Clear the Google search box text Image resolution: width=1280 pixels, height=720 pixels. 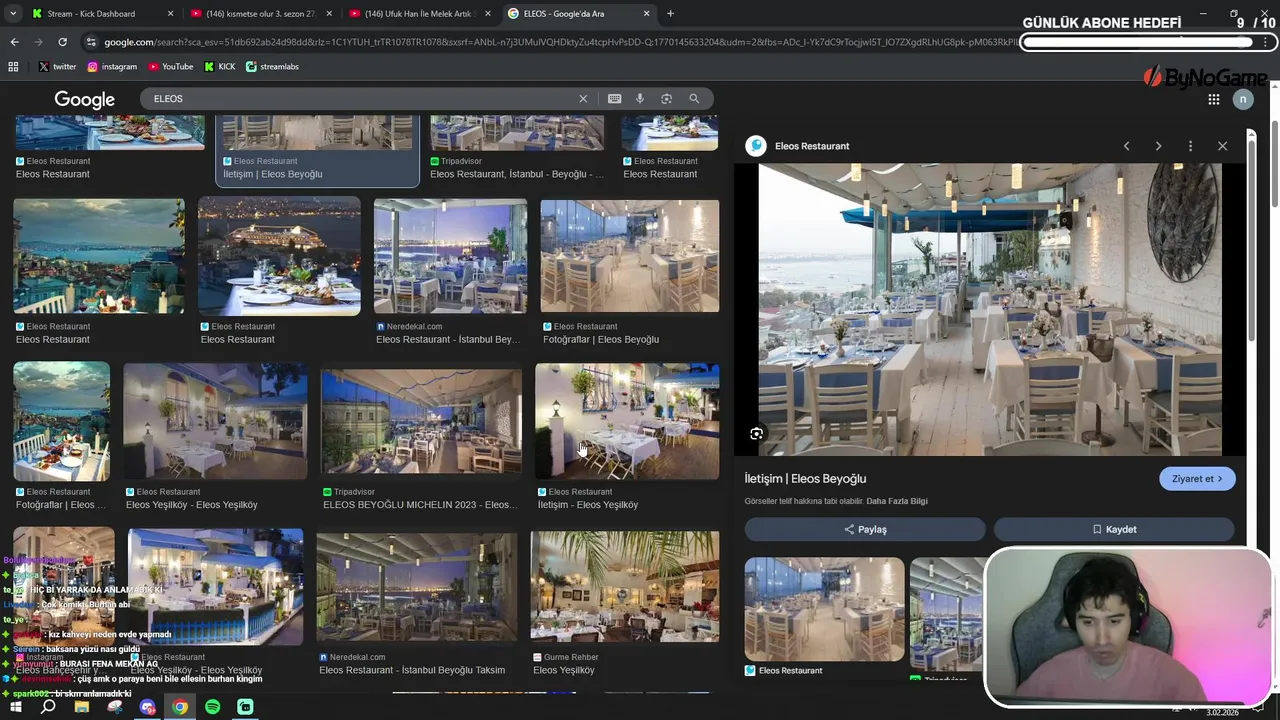click(x=583, y=98)
